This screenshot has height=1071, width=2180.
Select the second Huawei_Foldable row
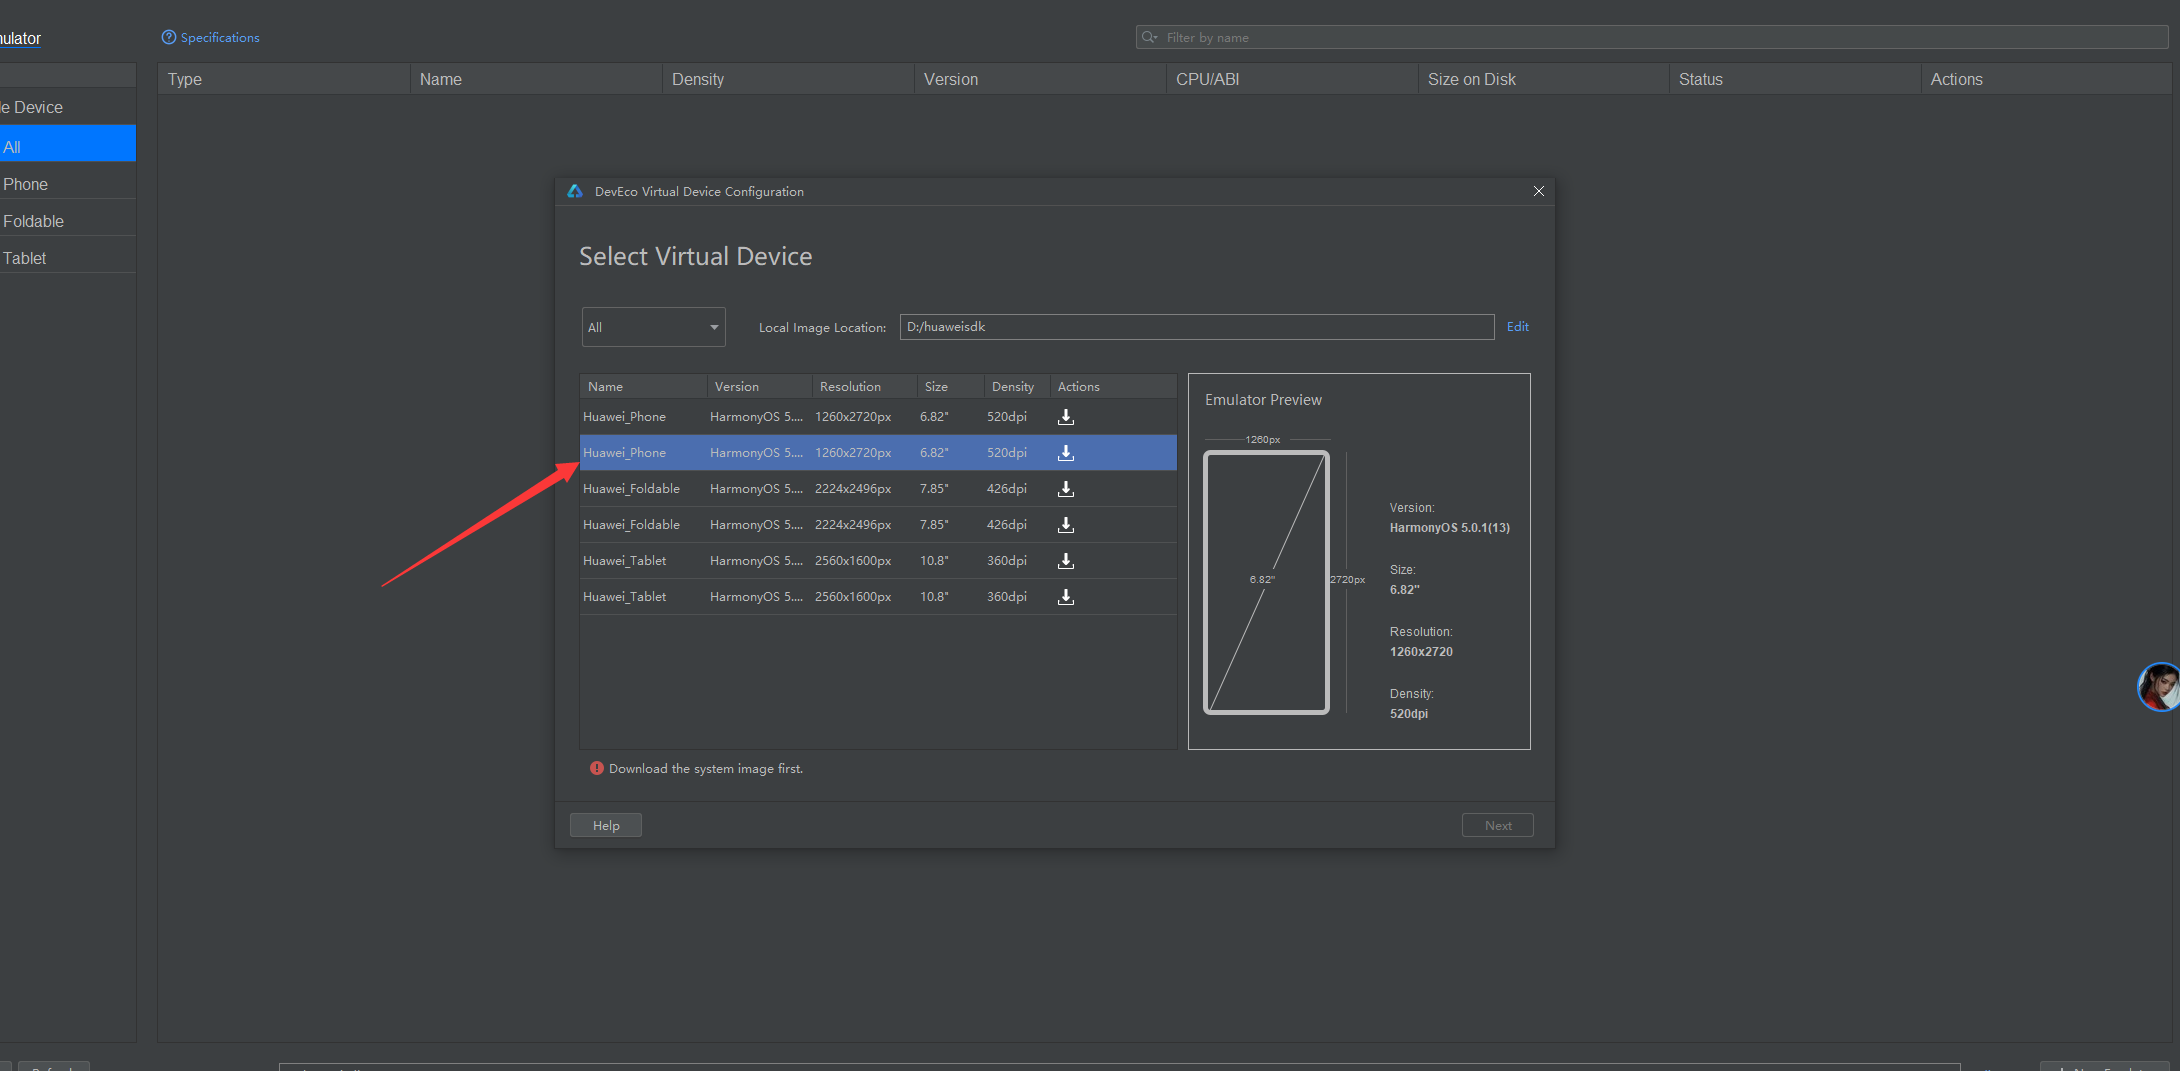(878, 525)
